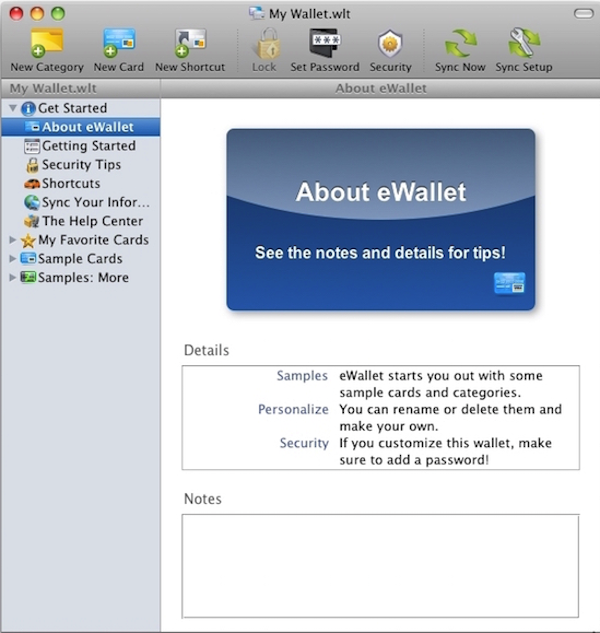Viewport: 600px width, 633px height.
Task: Select About eWallet card in sidebar
Action: pyautogui.click(x=80, y=127)
